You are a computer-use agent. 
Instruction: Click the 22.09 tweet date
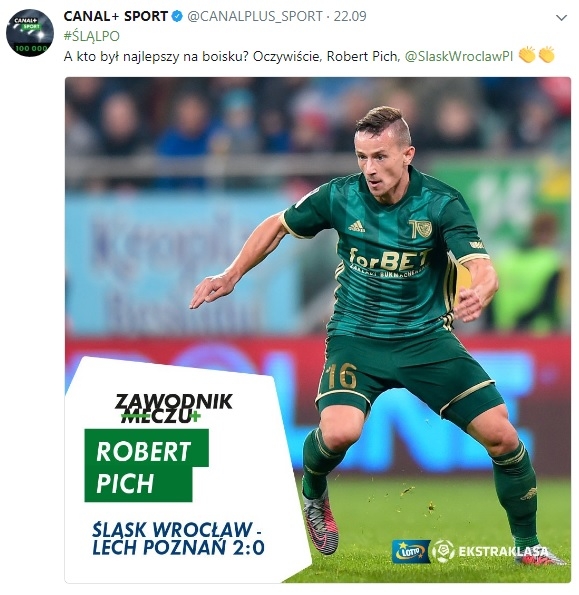pos(350,16)
